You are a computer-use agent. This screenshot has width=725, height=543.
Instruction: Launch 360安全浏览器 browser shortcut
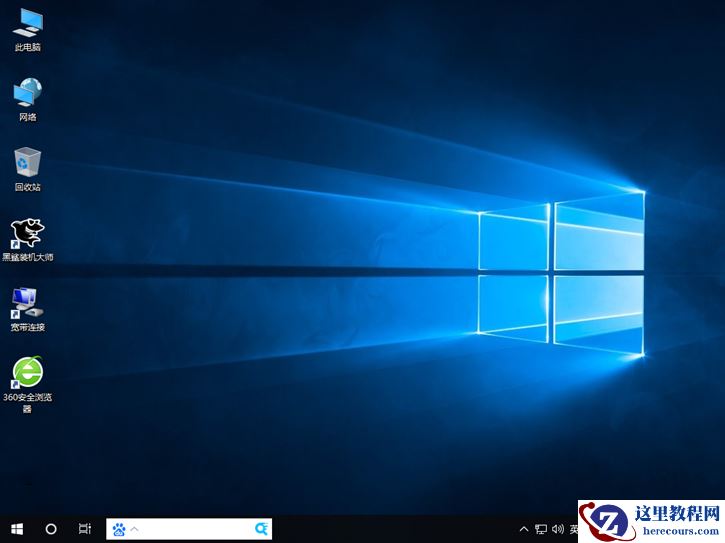tap(28, 384)
